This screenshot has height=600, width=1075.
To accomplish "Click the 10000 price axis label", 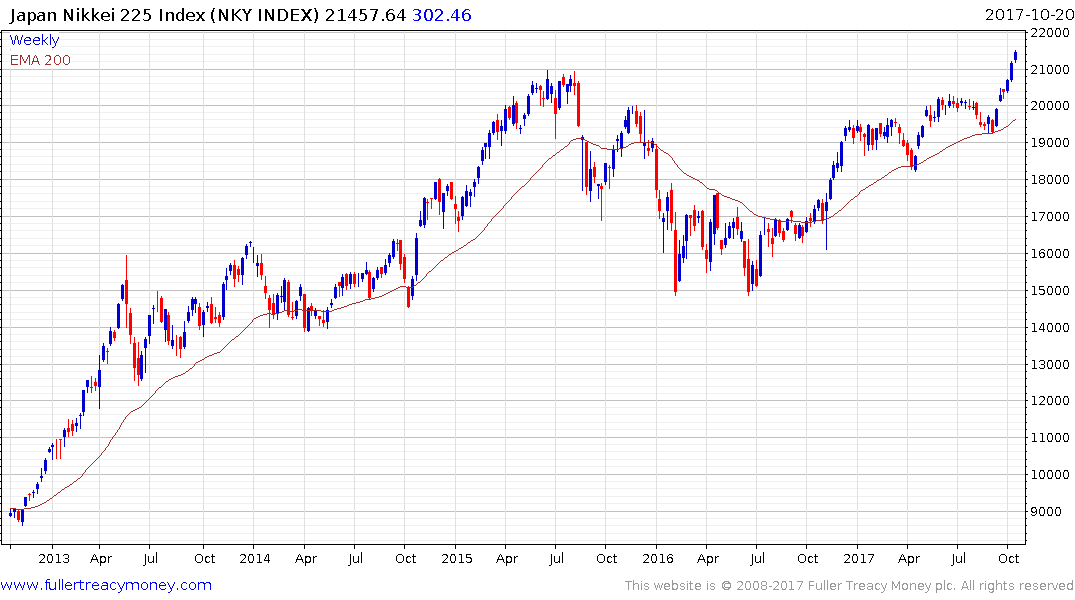I will click(1050, 475).
